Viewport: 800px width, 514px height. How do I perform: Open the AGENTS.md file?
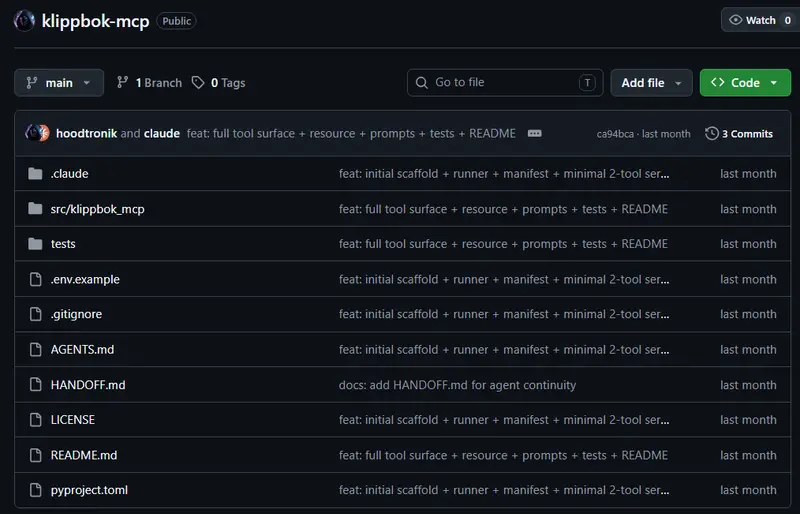coord(82,350)
